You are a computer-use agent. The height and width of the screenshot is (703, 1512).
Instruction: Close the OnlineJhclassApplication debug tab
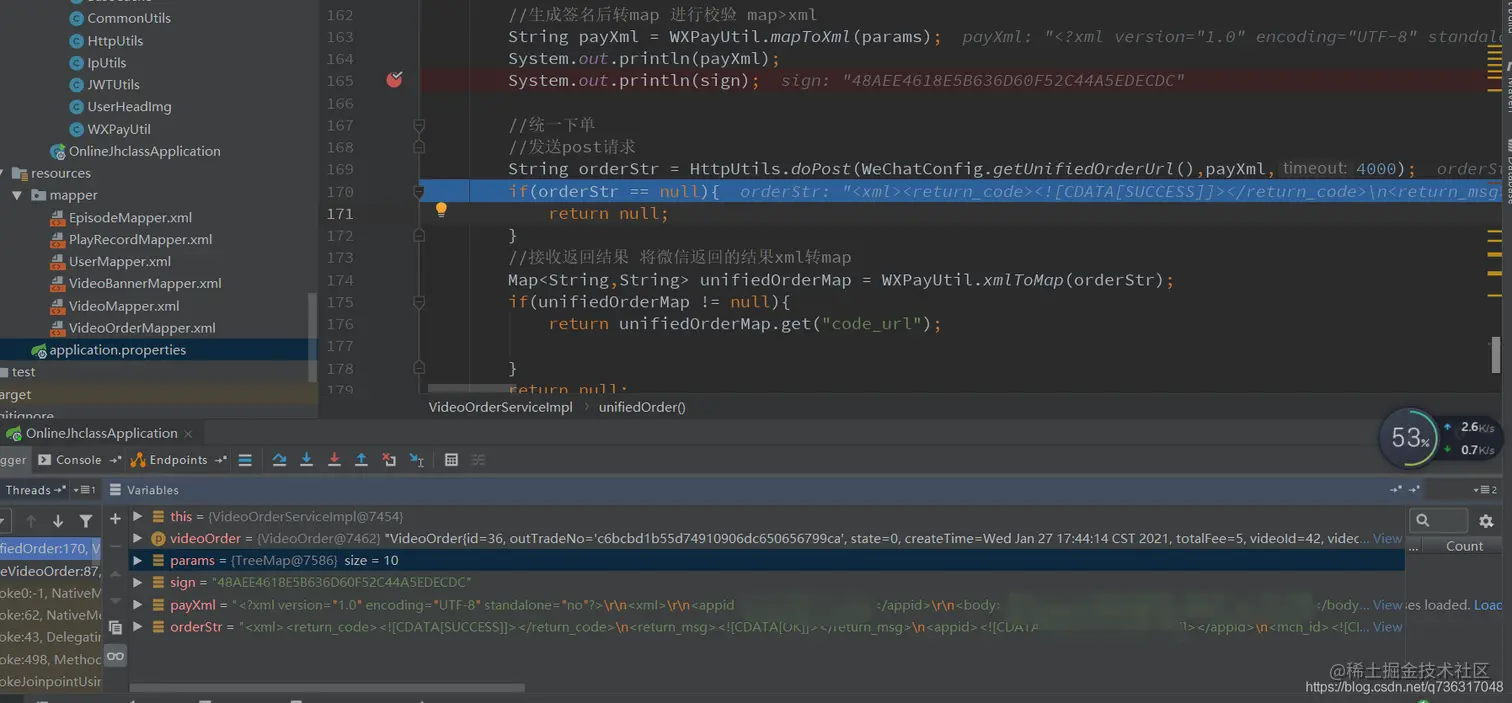[x=188, y=434]
